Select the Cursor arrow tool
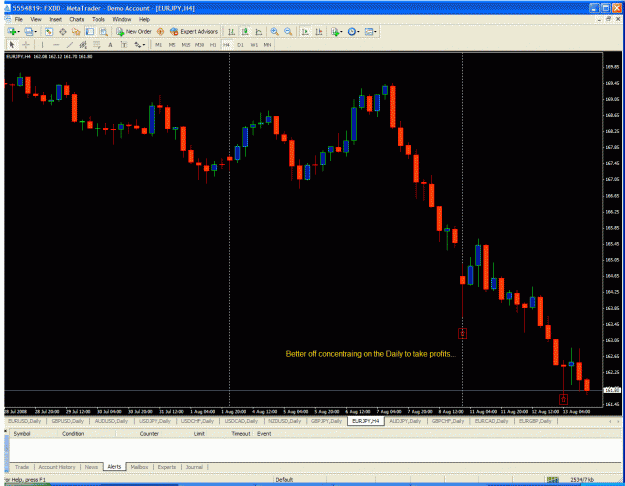Screen dimensions: 625x486 (x=12, y=45)
